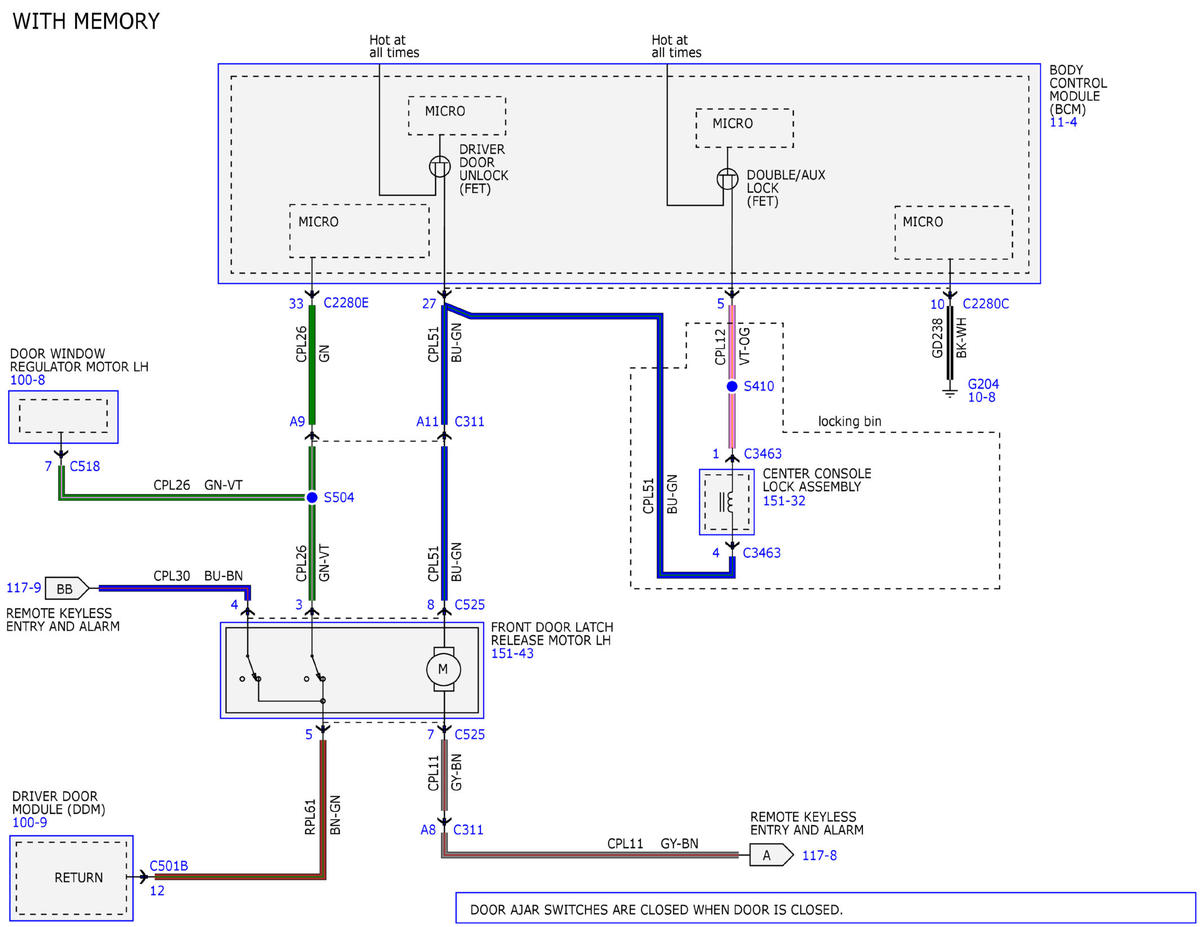Click the ground symbol above G204

coord(949,392)
